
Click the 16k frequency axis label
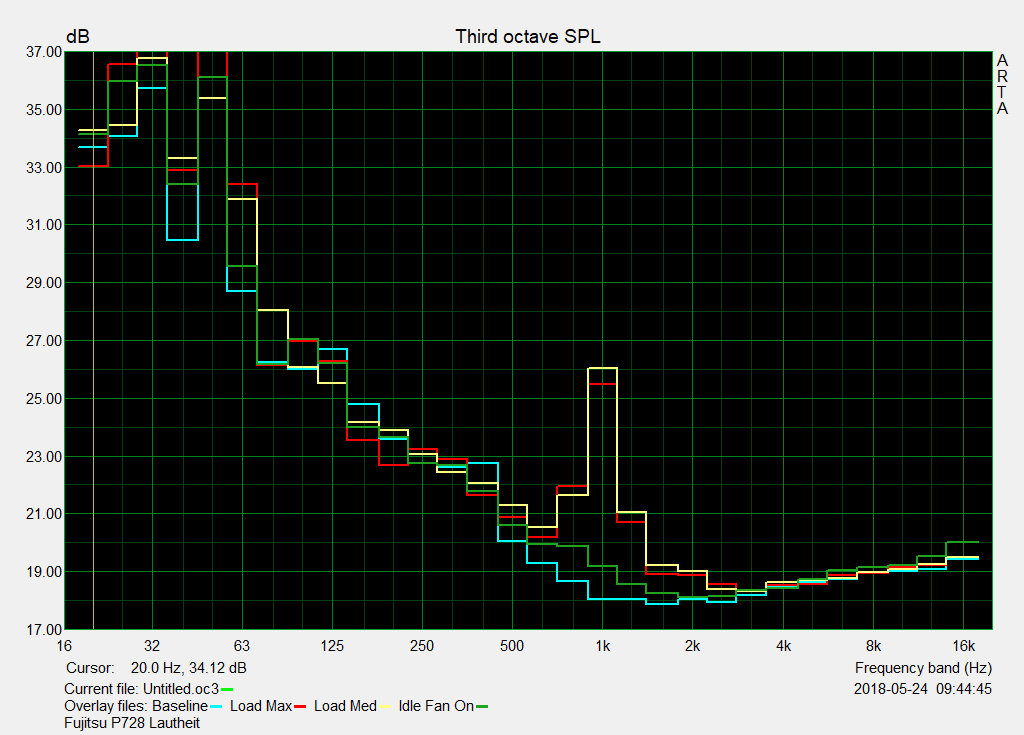pos(963,646)
